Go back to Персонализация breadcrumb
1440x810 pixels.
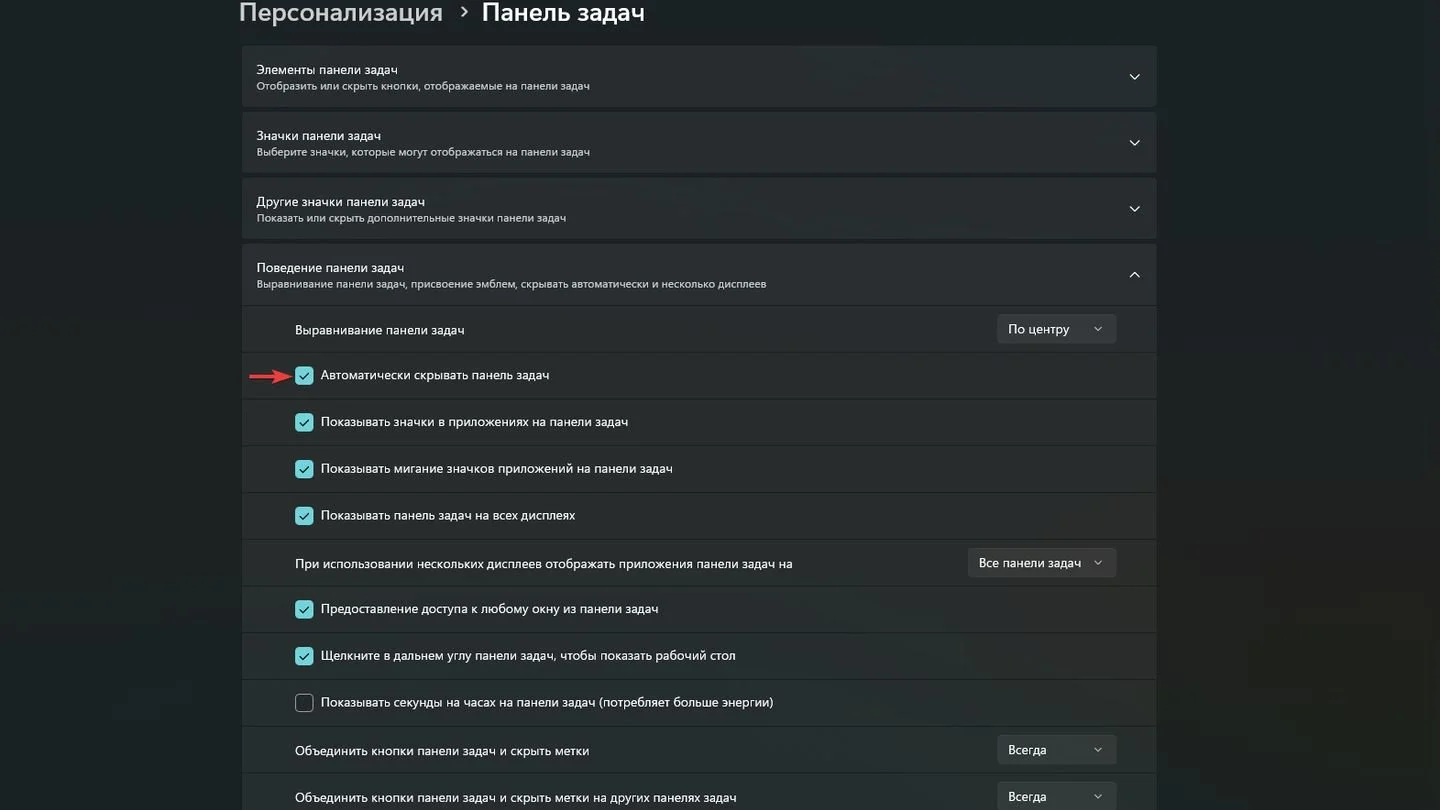pos(341,13)
